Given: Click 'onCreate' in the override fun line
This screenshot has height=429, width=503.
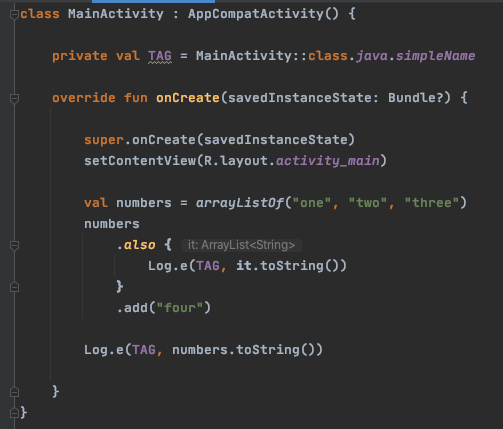Looking at the screenshot, I should click(x=188, y=98).
